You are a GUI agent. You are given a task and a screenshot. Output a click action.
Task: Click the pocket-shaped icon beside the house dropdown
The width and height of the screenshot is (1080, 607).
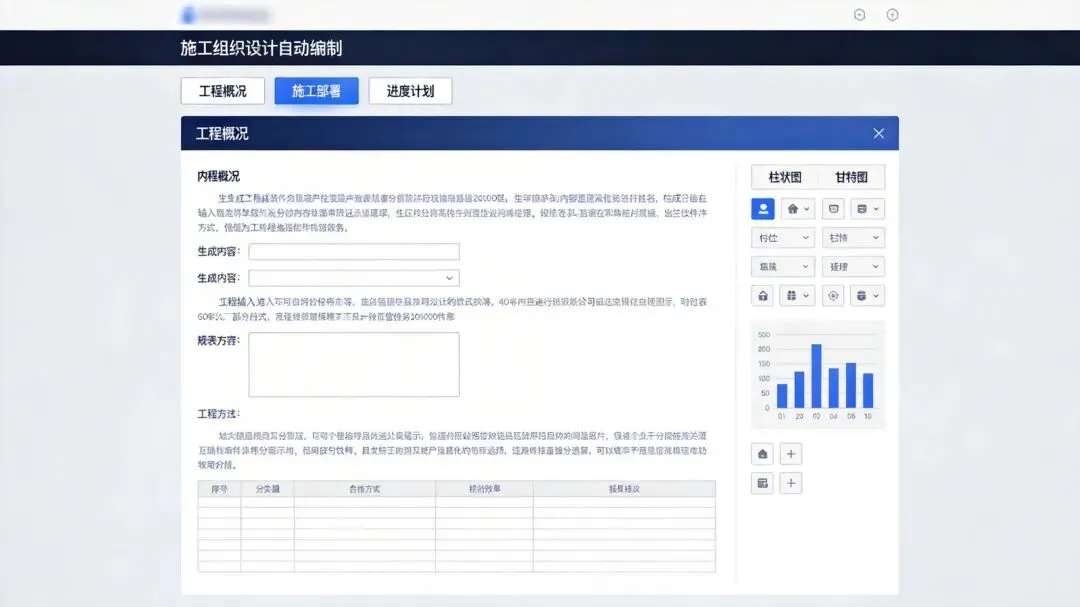click(x=833, y=209)
